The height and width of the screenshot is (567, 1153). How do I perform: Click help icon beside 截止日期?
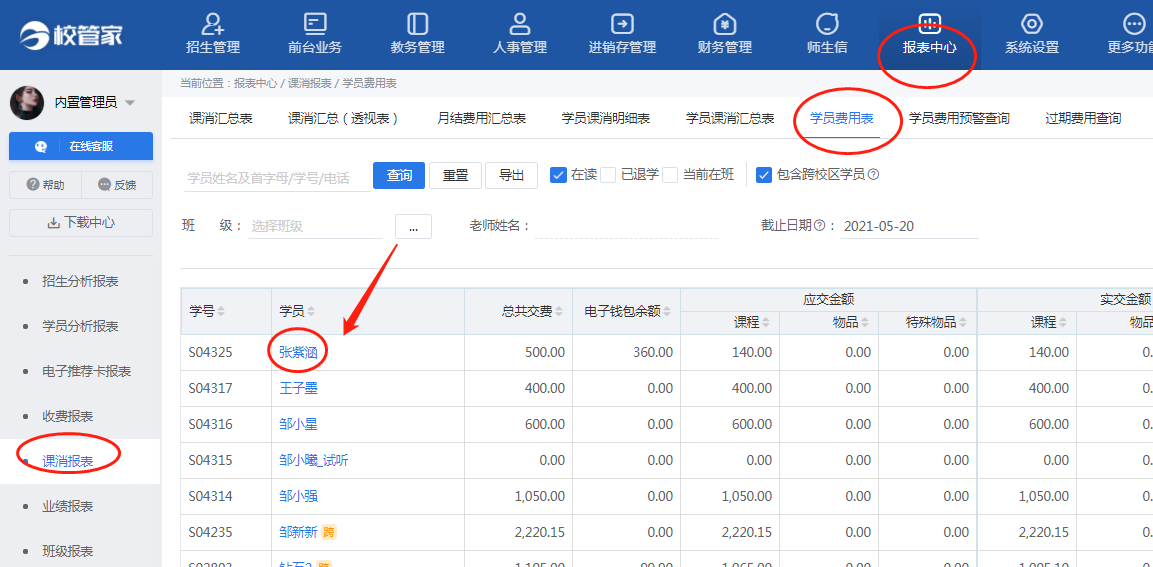click(x=820, y=226)
